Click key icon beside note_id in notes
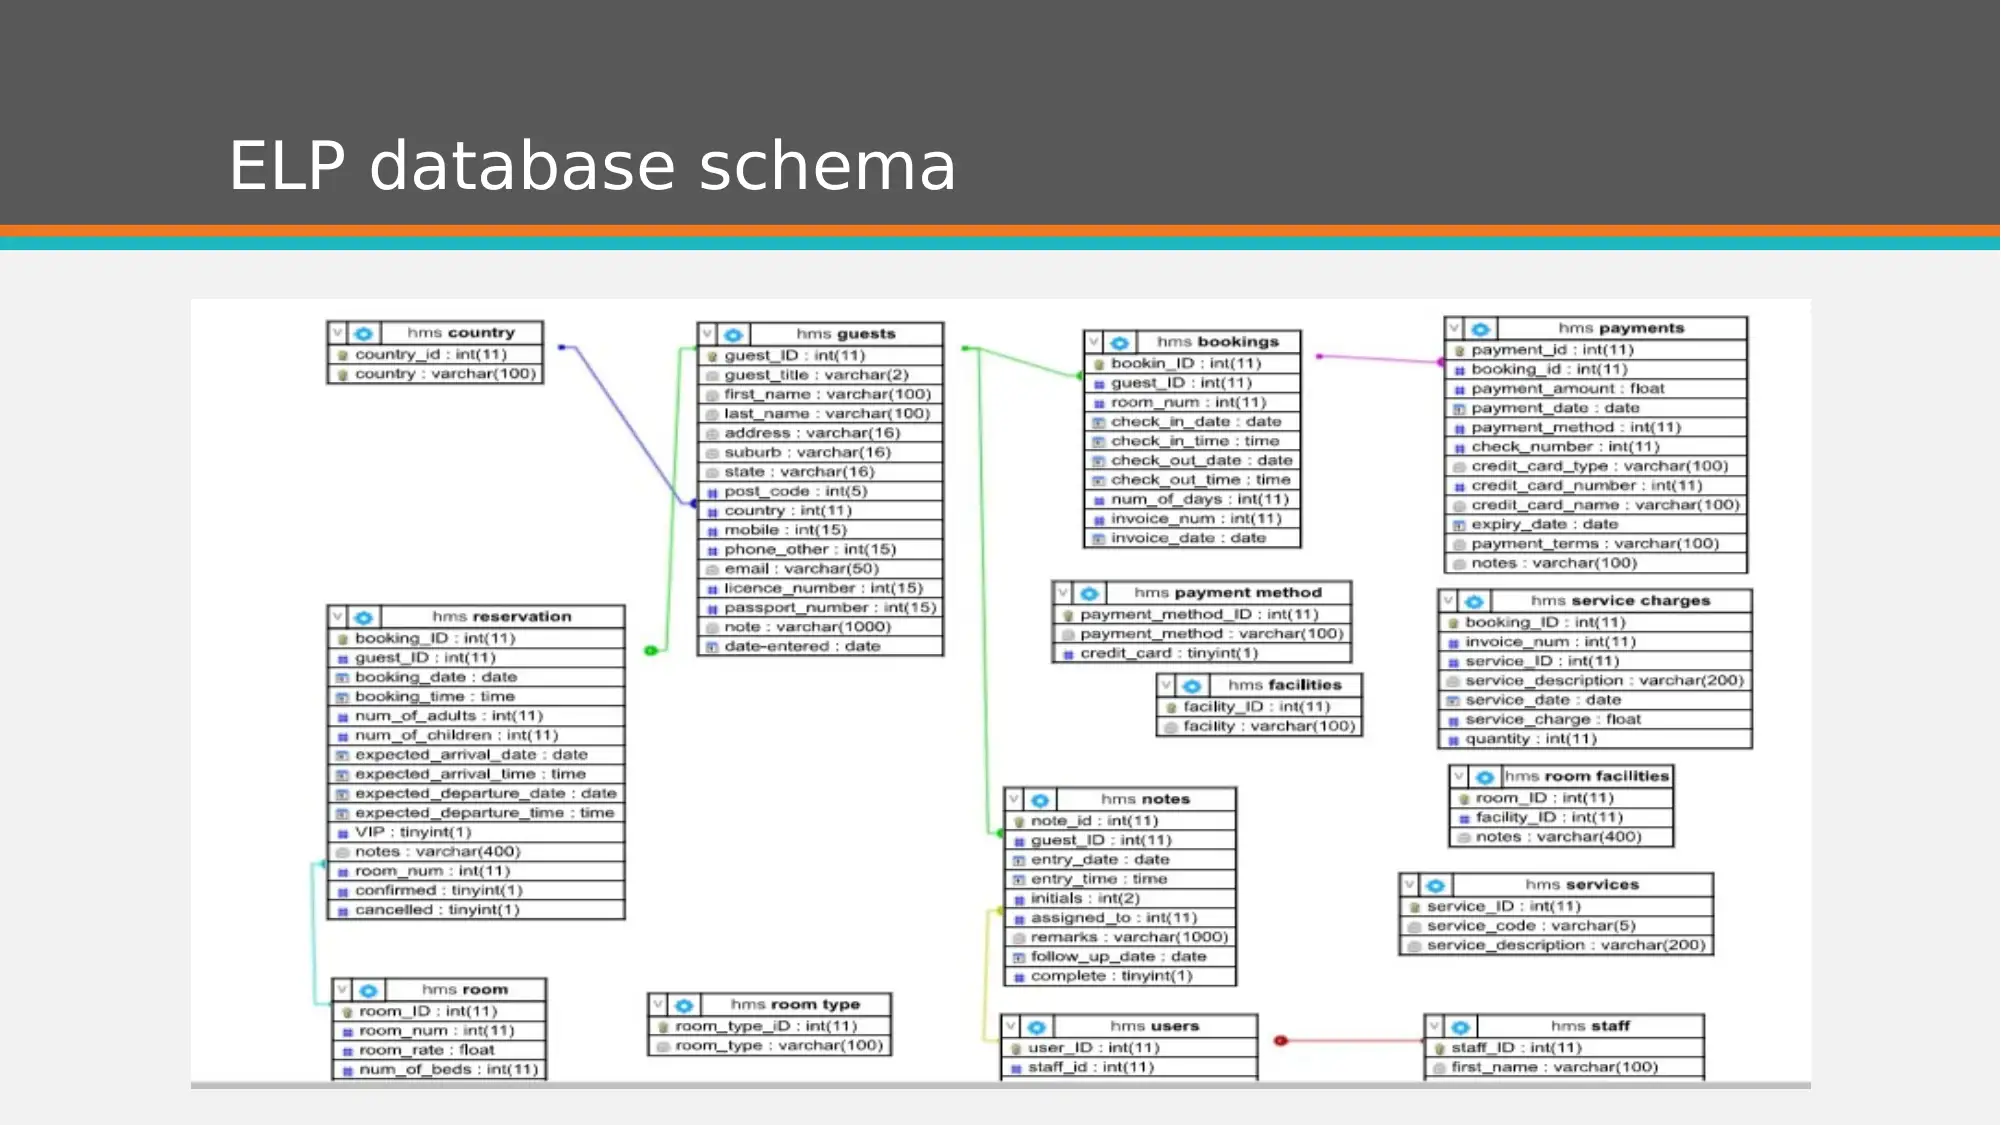The height and width of the screenshot is (1125, 2001). (1019, 821)
